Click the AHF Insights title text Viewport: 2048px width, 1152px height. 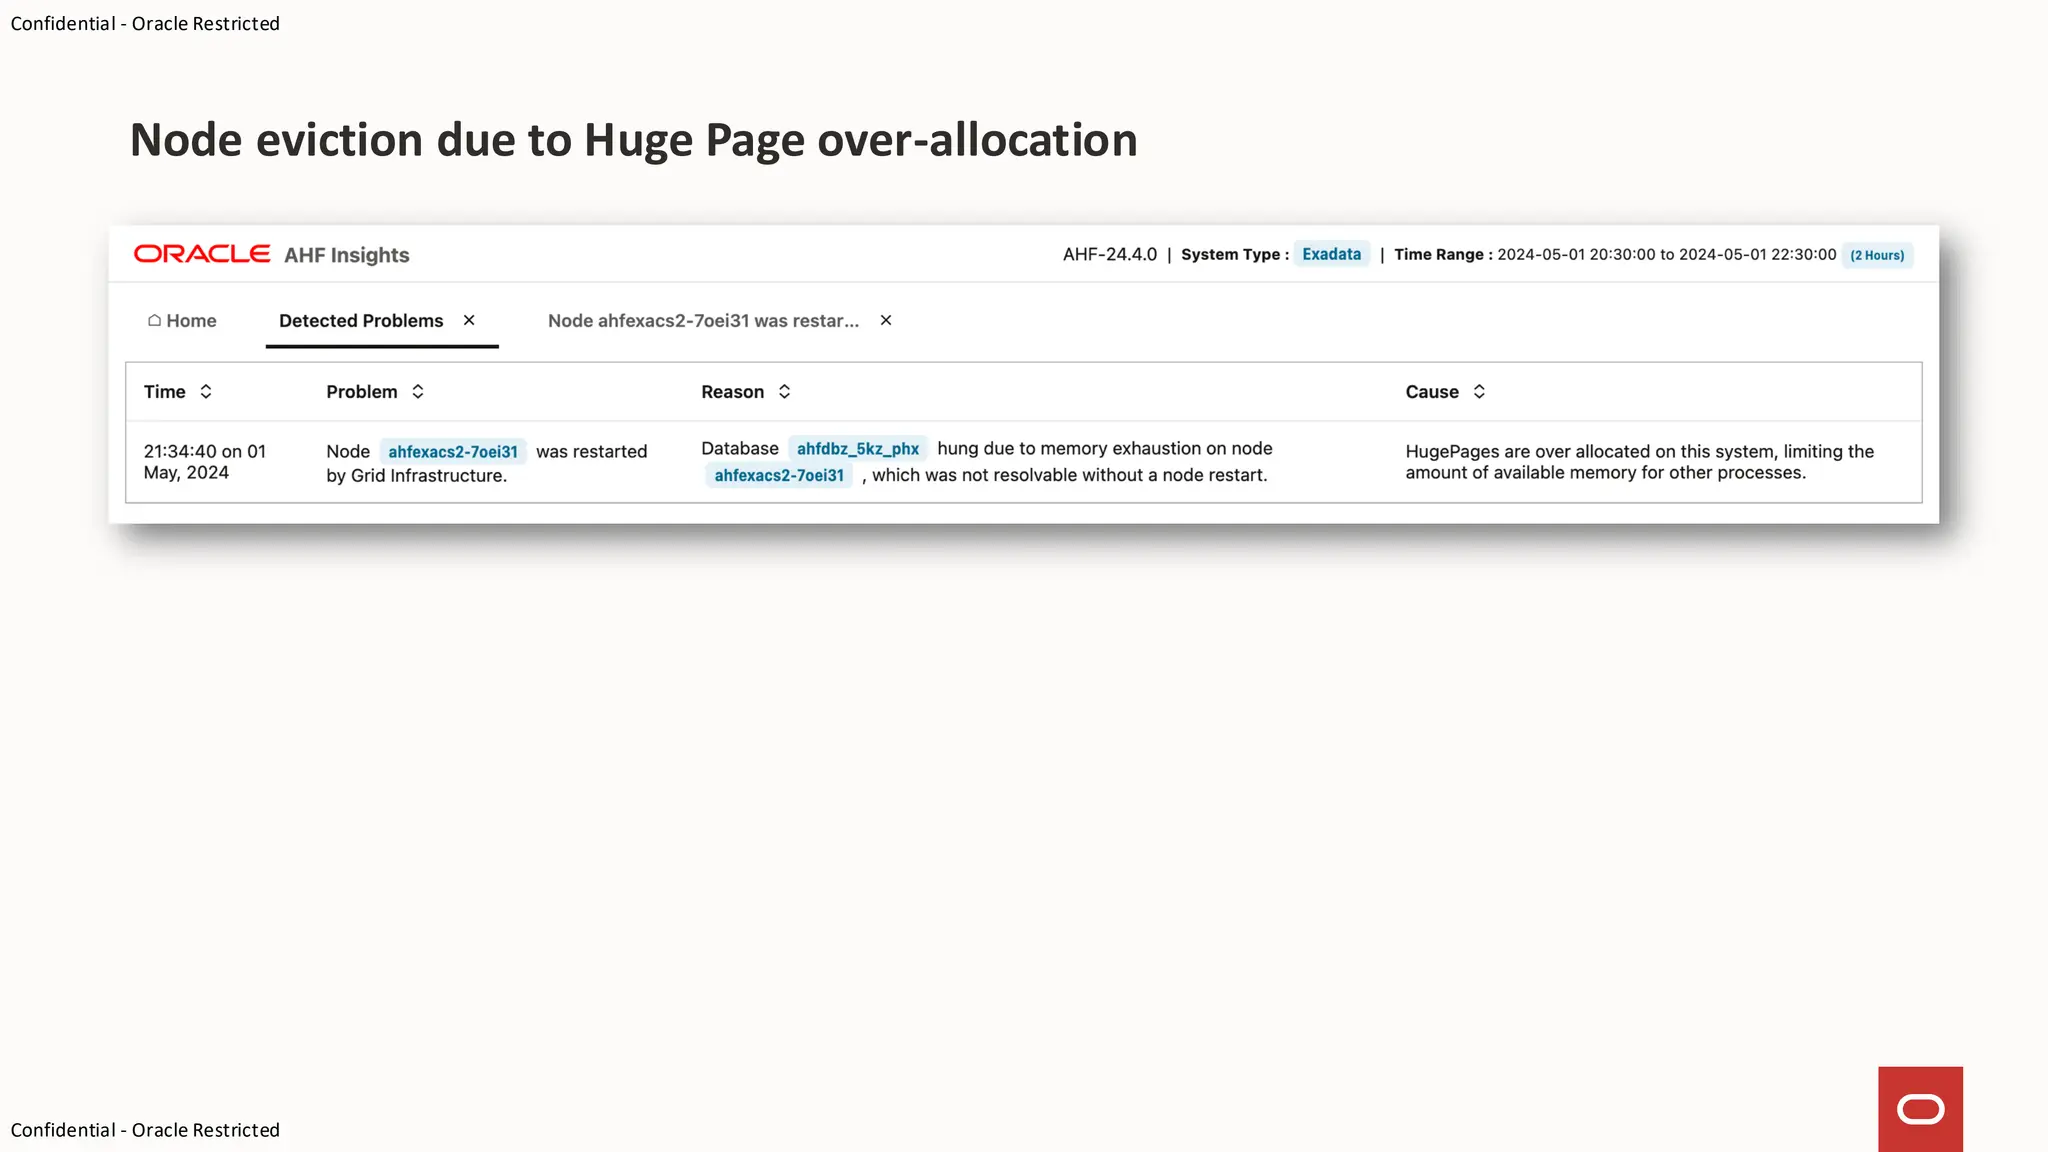click(347, 255)
